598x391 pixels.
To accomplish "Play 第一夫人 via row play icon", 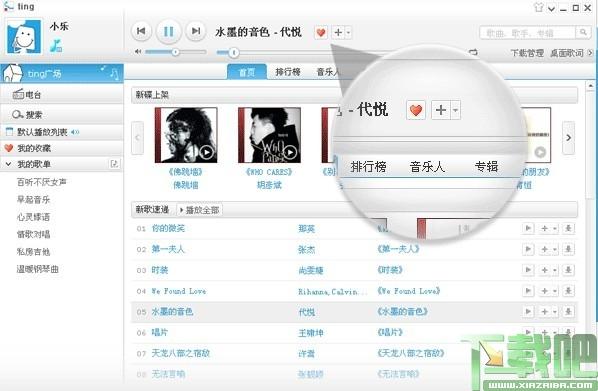I will (528, 249).
